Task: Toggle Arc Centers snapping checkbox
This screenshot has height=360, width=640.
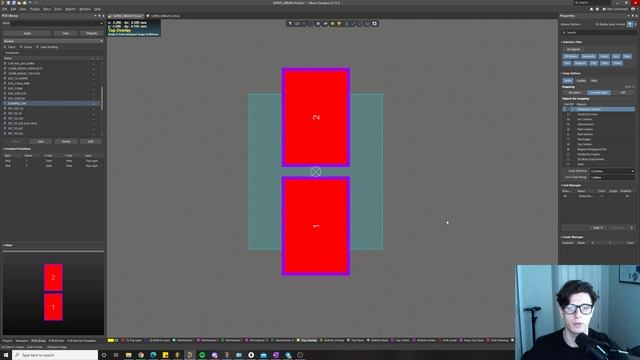Action: [569, 119]
